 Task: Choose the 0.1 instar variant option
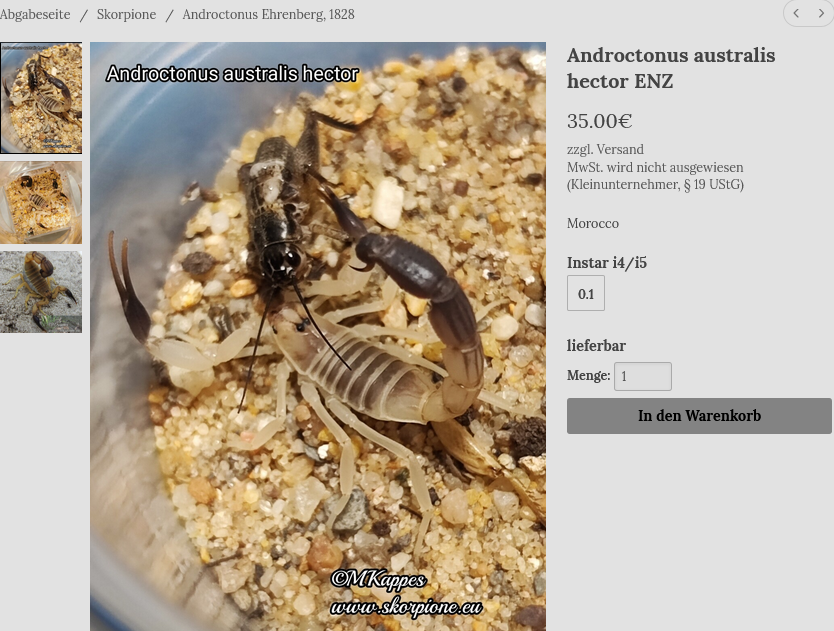586,293
